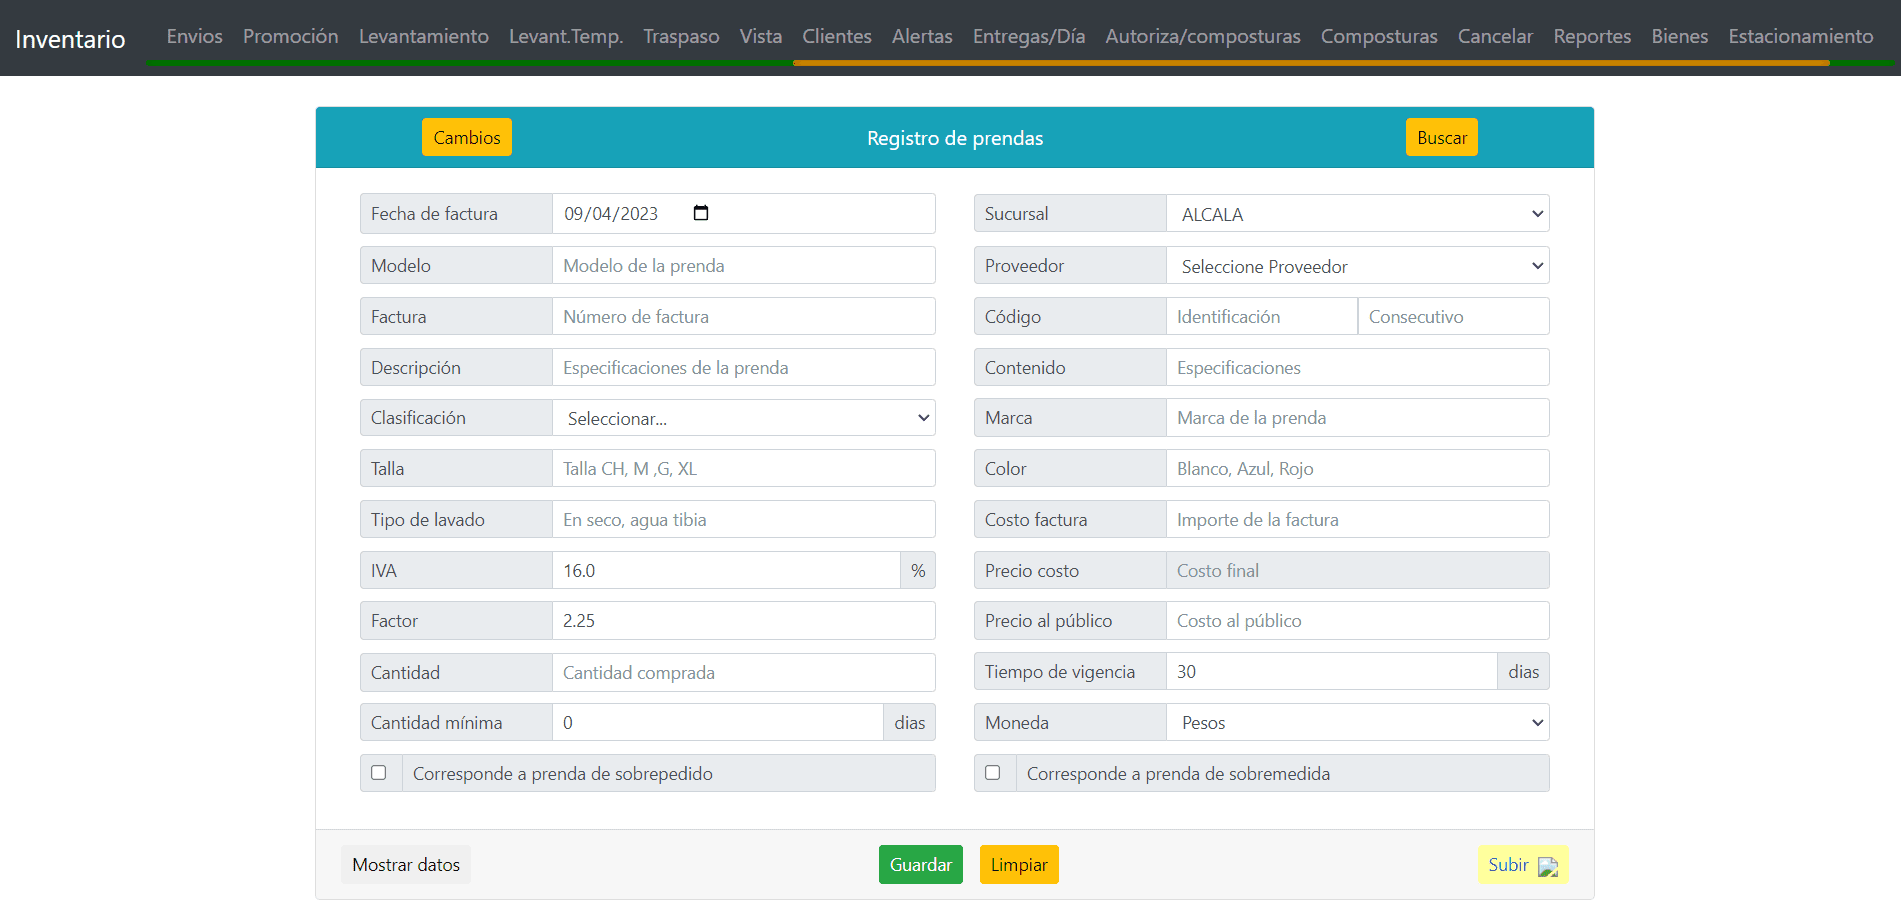Screen dimensions: 1901x901
Task: Open the Proveedor selection dropdown
Action: pos(1357,266)
